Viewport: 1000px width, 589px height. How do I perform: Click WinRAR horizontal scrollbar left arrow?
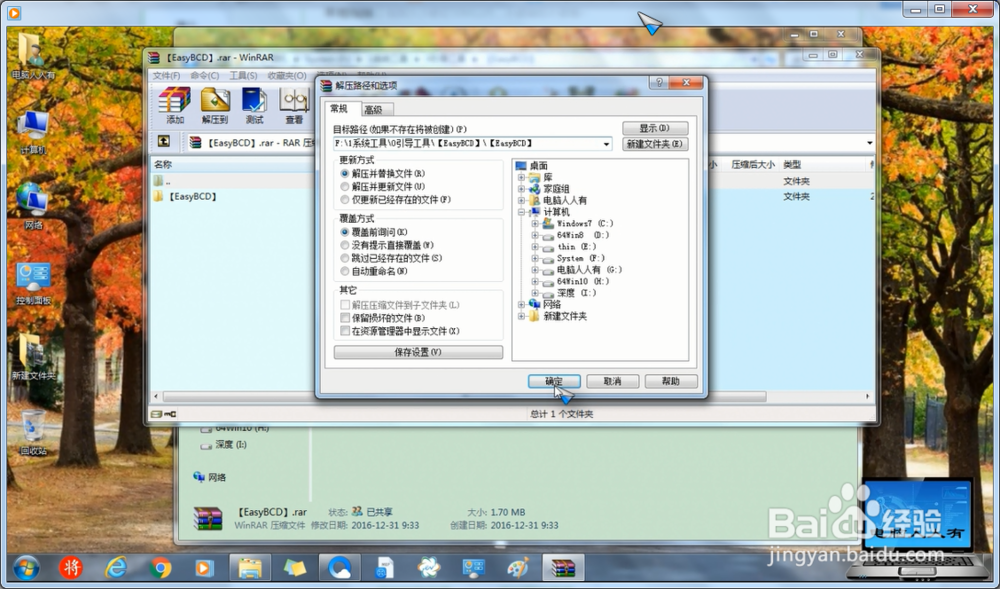[x=156, y=396]
